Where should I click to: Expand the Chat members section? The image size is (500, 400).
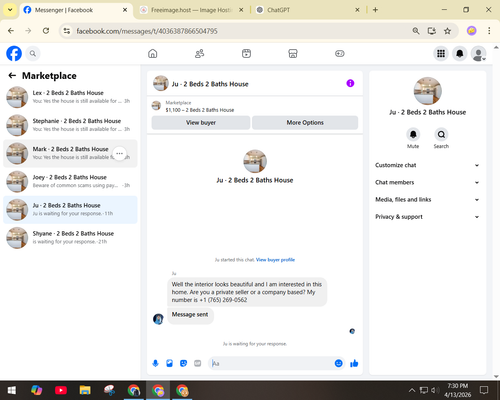pyautogui.click(x=427, y=182)
